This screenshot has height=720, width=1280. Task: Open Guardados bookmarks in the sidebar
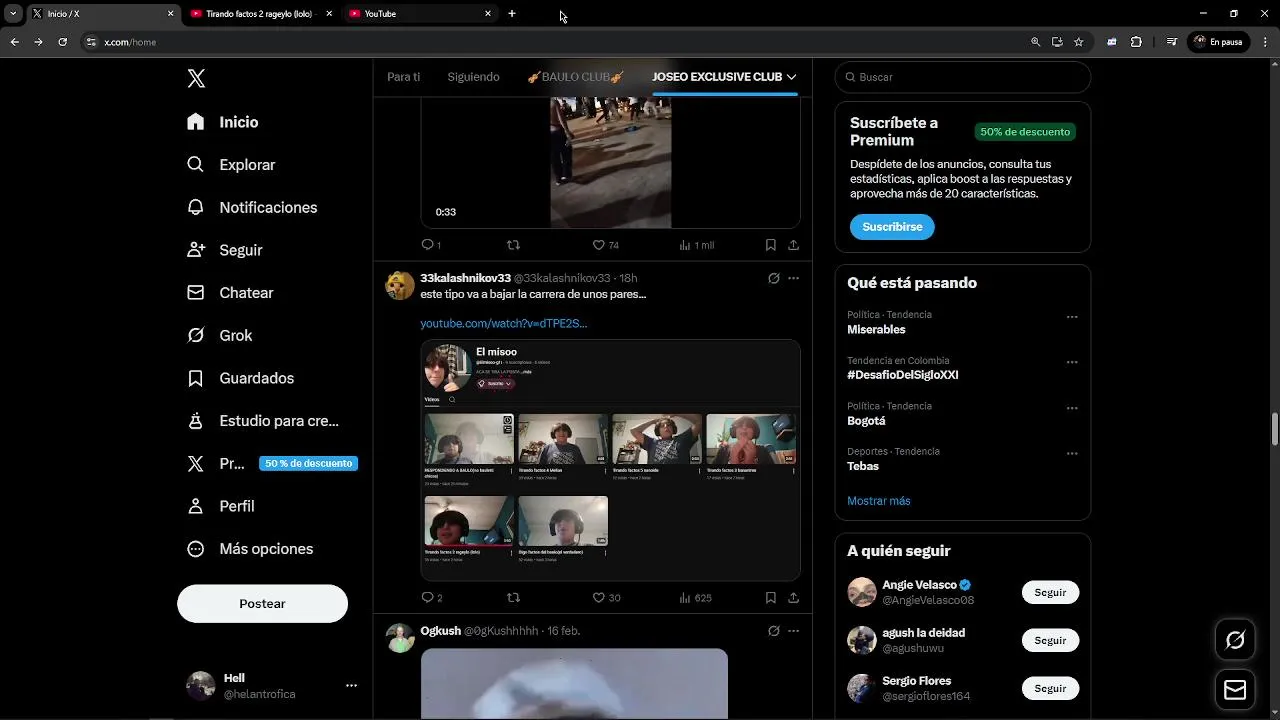[x=240, y=378]
